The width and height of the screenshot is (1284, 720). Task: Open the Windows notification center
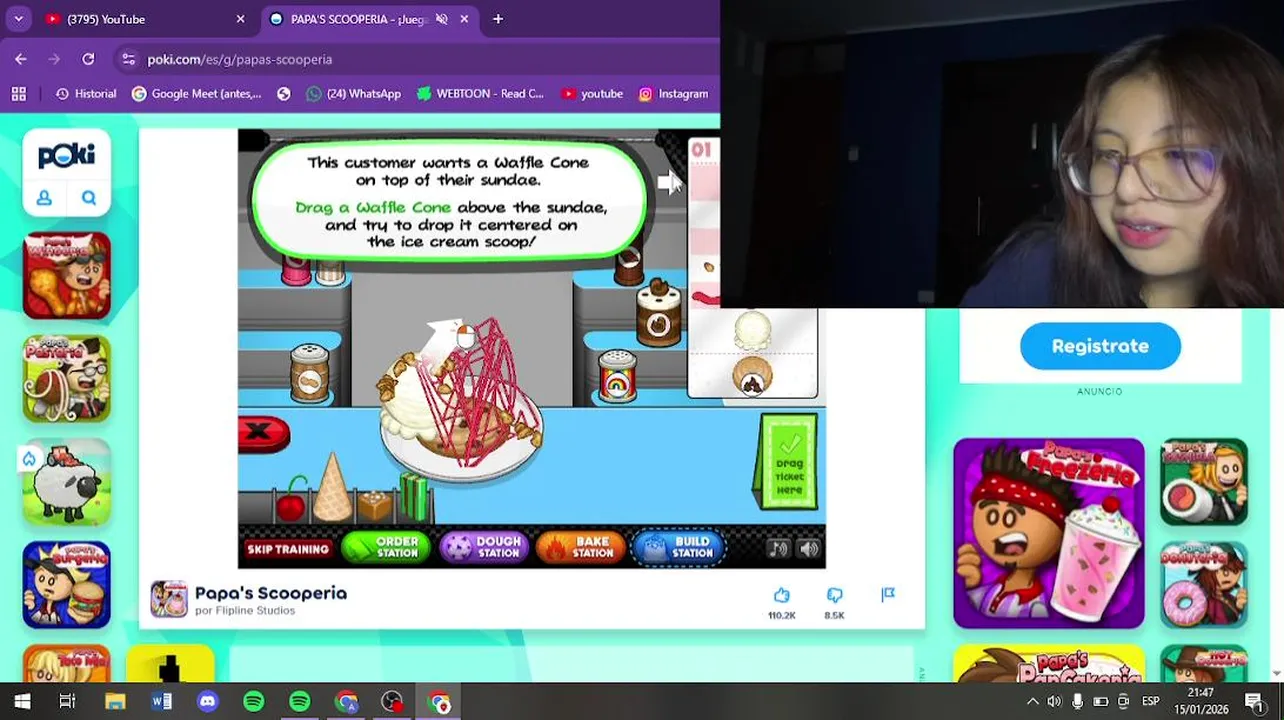click(x=1253, y=701)
